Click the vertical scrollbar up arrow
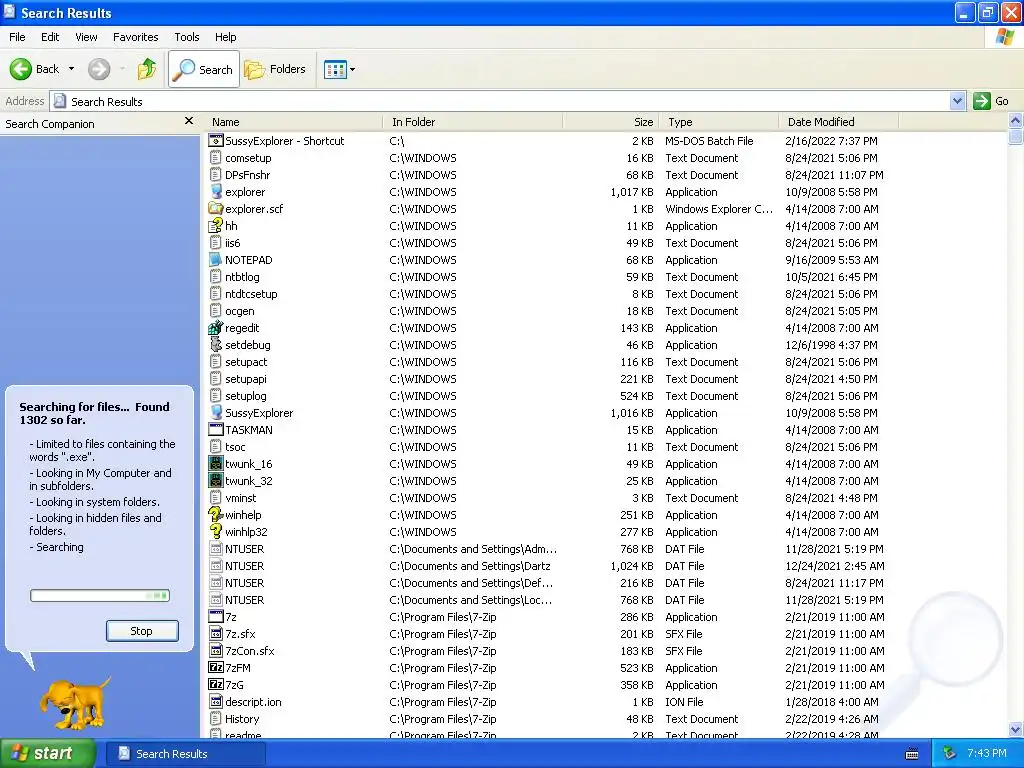Image resolution: width=1024 pixels, height=768 pixels. [x=1015, y=121]
